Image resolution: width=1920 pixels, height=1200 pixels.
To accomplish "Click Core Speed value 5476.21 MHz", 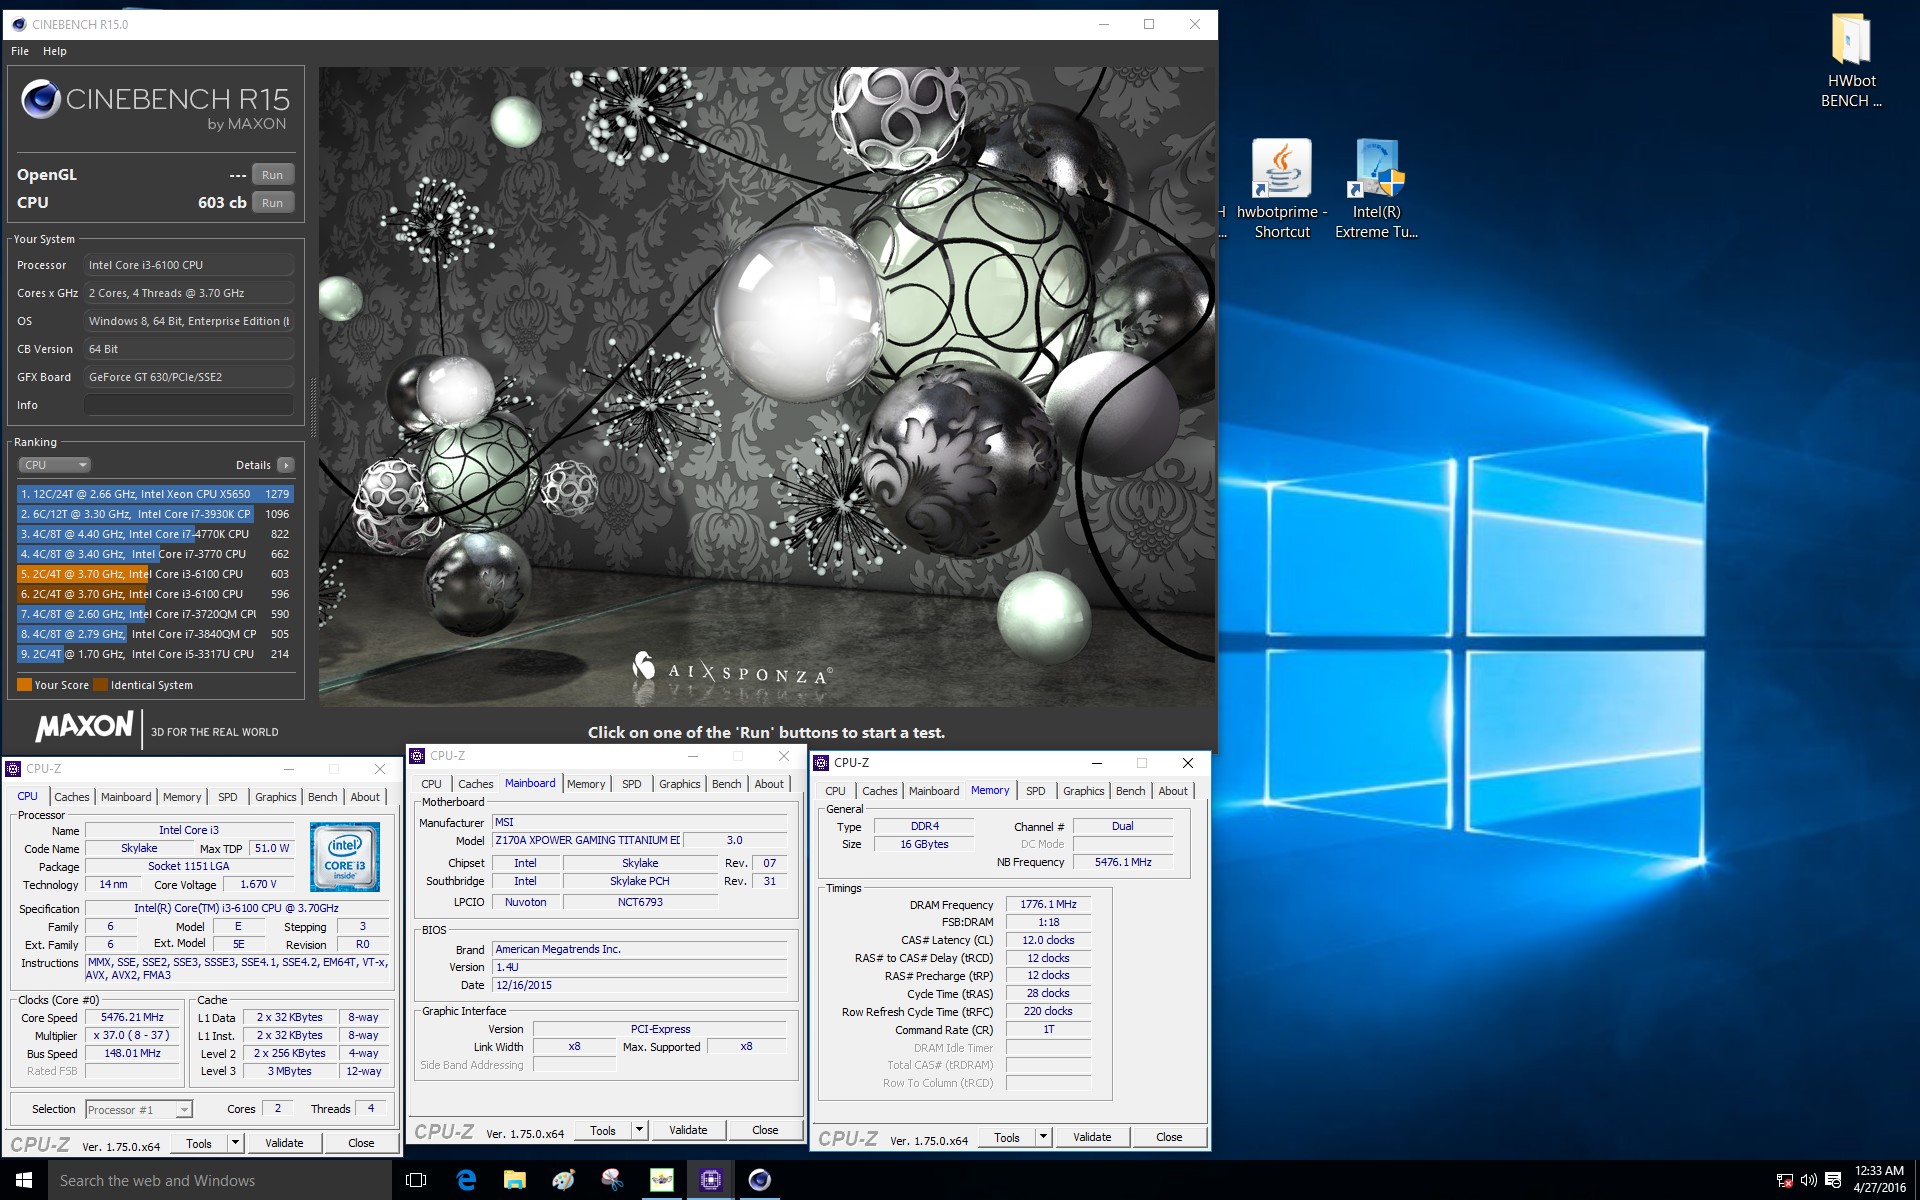I will pos(132,1017).
